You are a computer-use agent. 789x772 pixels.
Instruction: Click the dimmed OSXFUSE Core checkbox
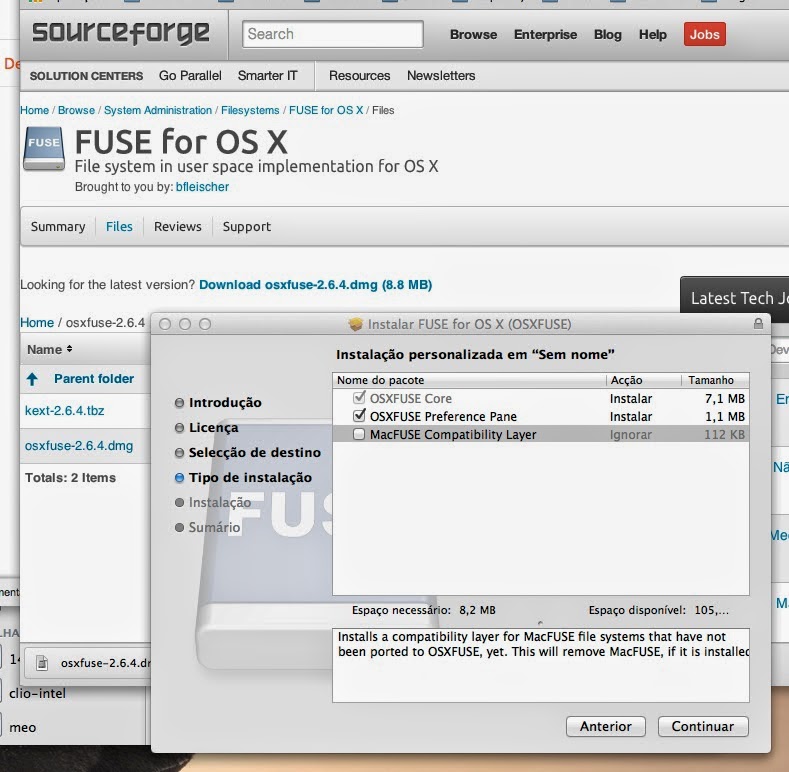[x=359, y=398]
